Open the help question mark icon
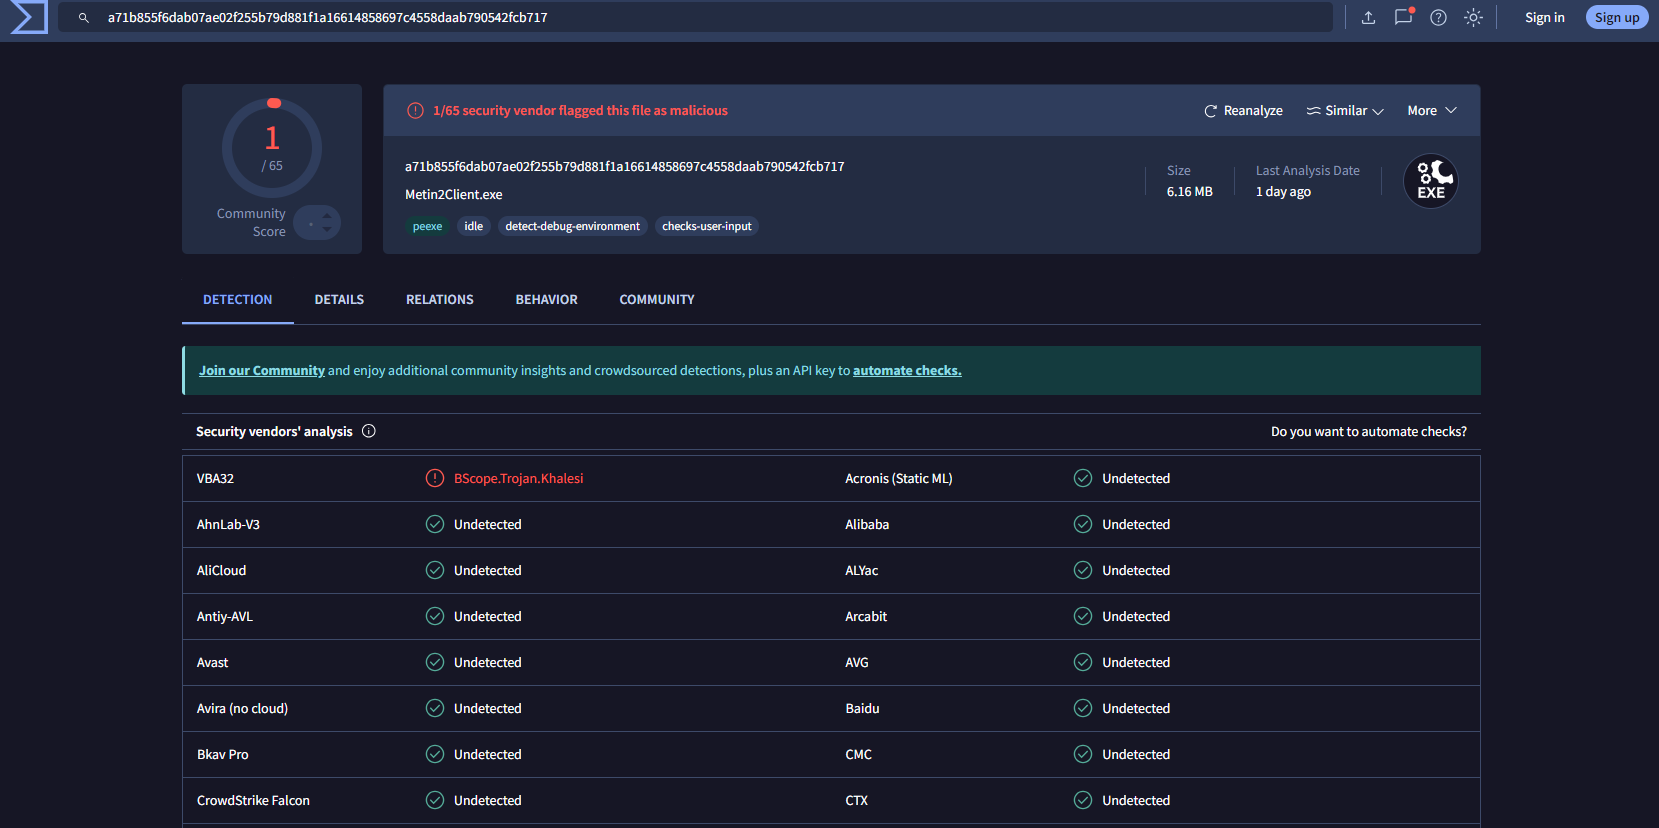 (1438, 17)
